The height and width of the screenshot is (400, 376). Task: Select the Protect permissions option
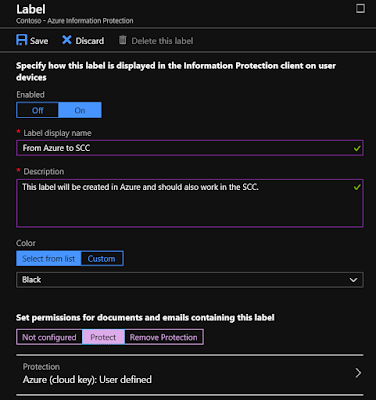point(103,337)
